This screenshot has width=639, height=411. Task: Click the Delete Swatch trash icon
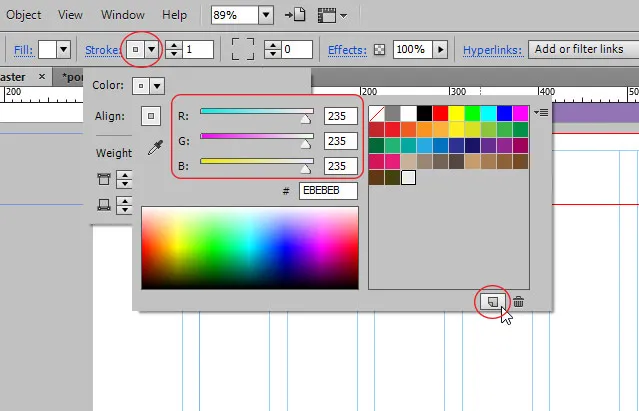(x=518, y=300)
